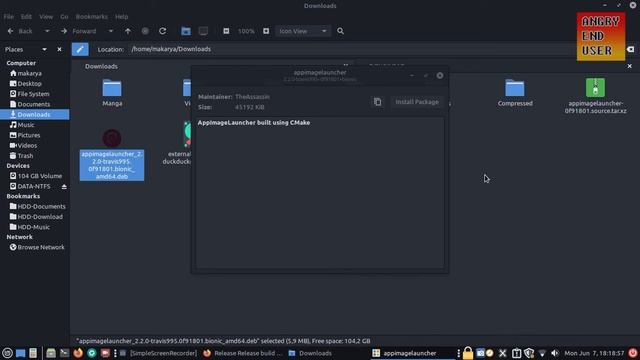The width and height of the screenshot is (640, 360).
Task: Open the home folder toolbar icon
Action: pyautogui.click(x=186, y=31)
